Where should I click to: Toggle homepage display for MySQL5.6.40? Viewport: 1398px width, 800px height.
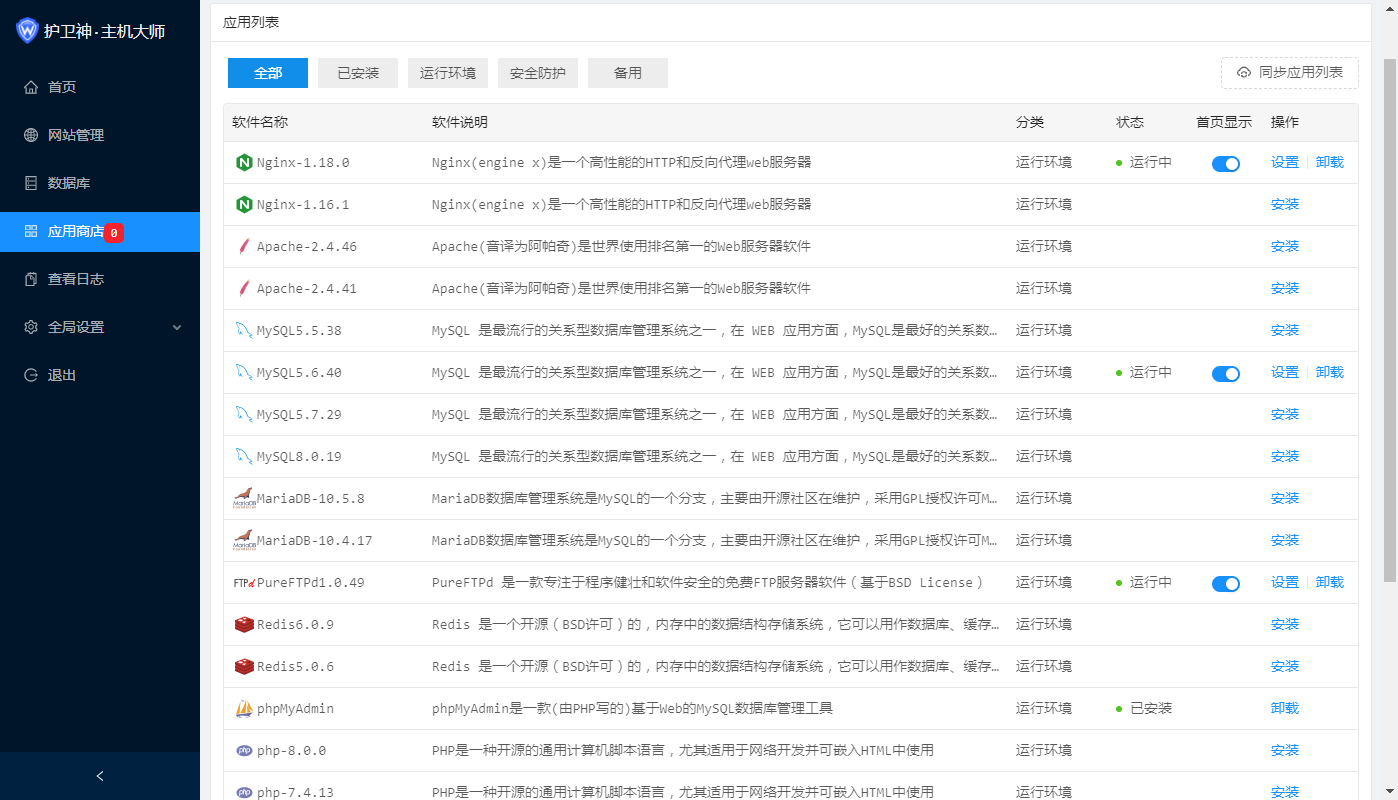[1225, 373]
